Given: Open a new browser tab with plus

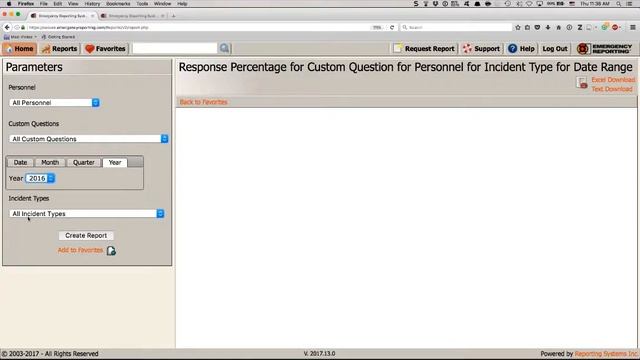Looking at the screenshot, I should (173, 16).
